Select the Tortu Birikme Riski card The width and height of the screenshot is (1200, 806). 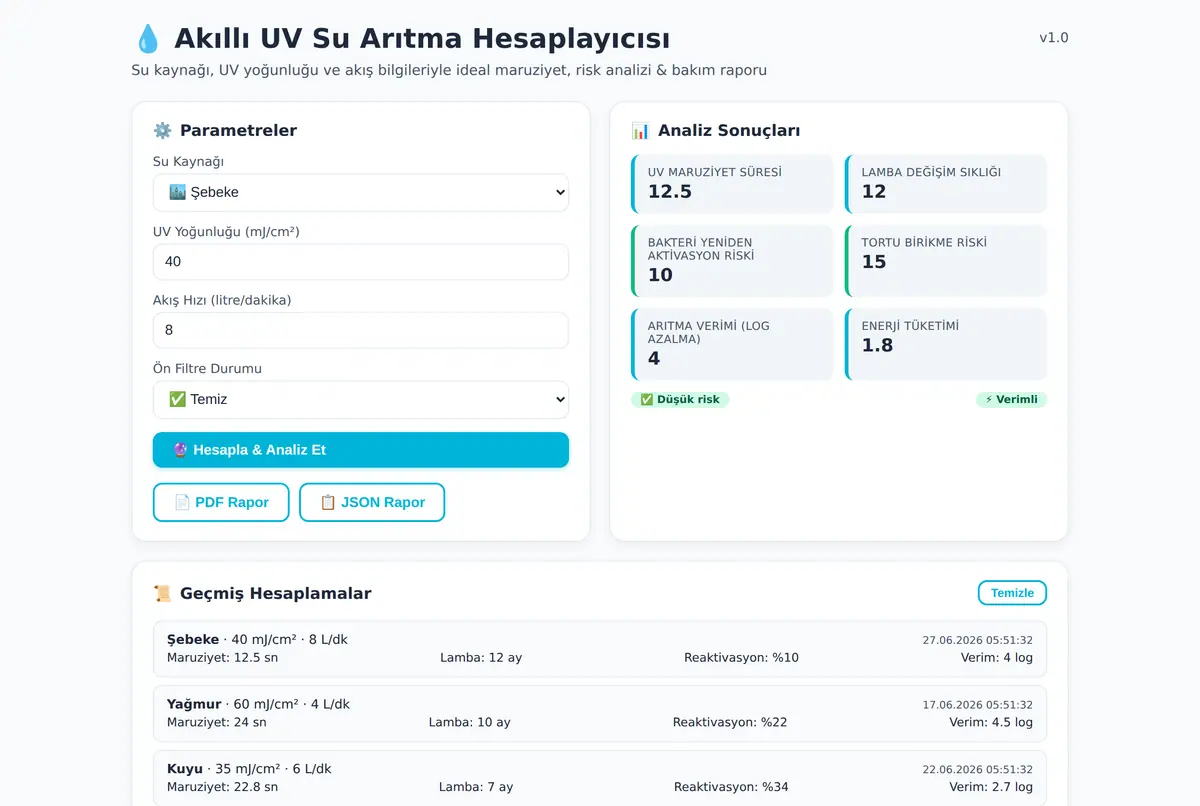(946, 261)
